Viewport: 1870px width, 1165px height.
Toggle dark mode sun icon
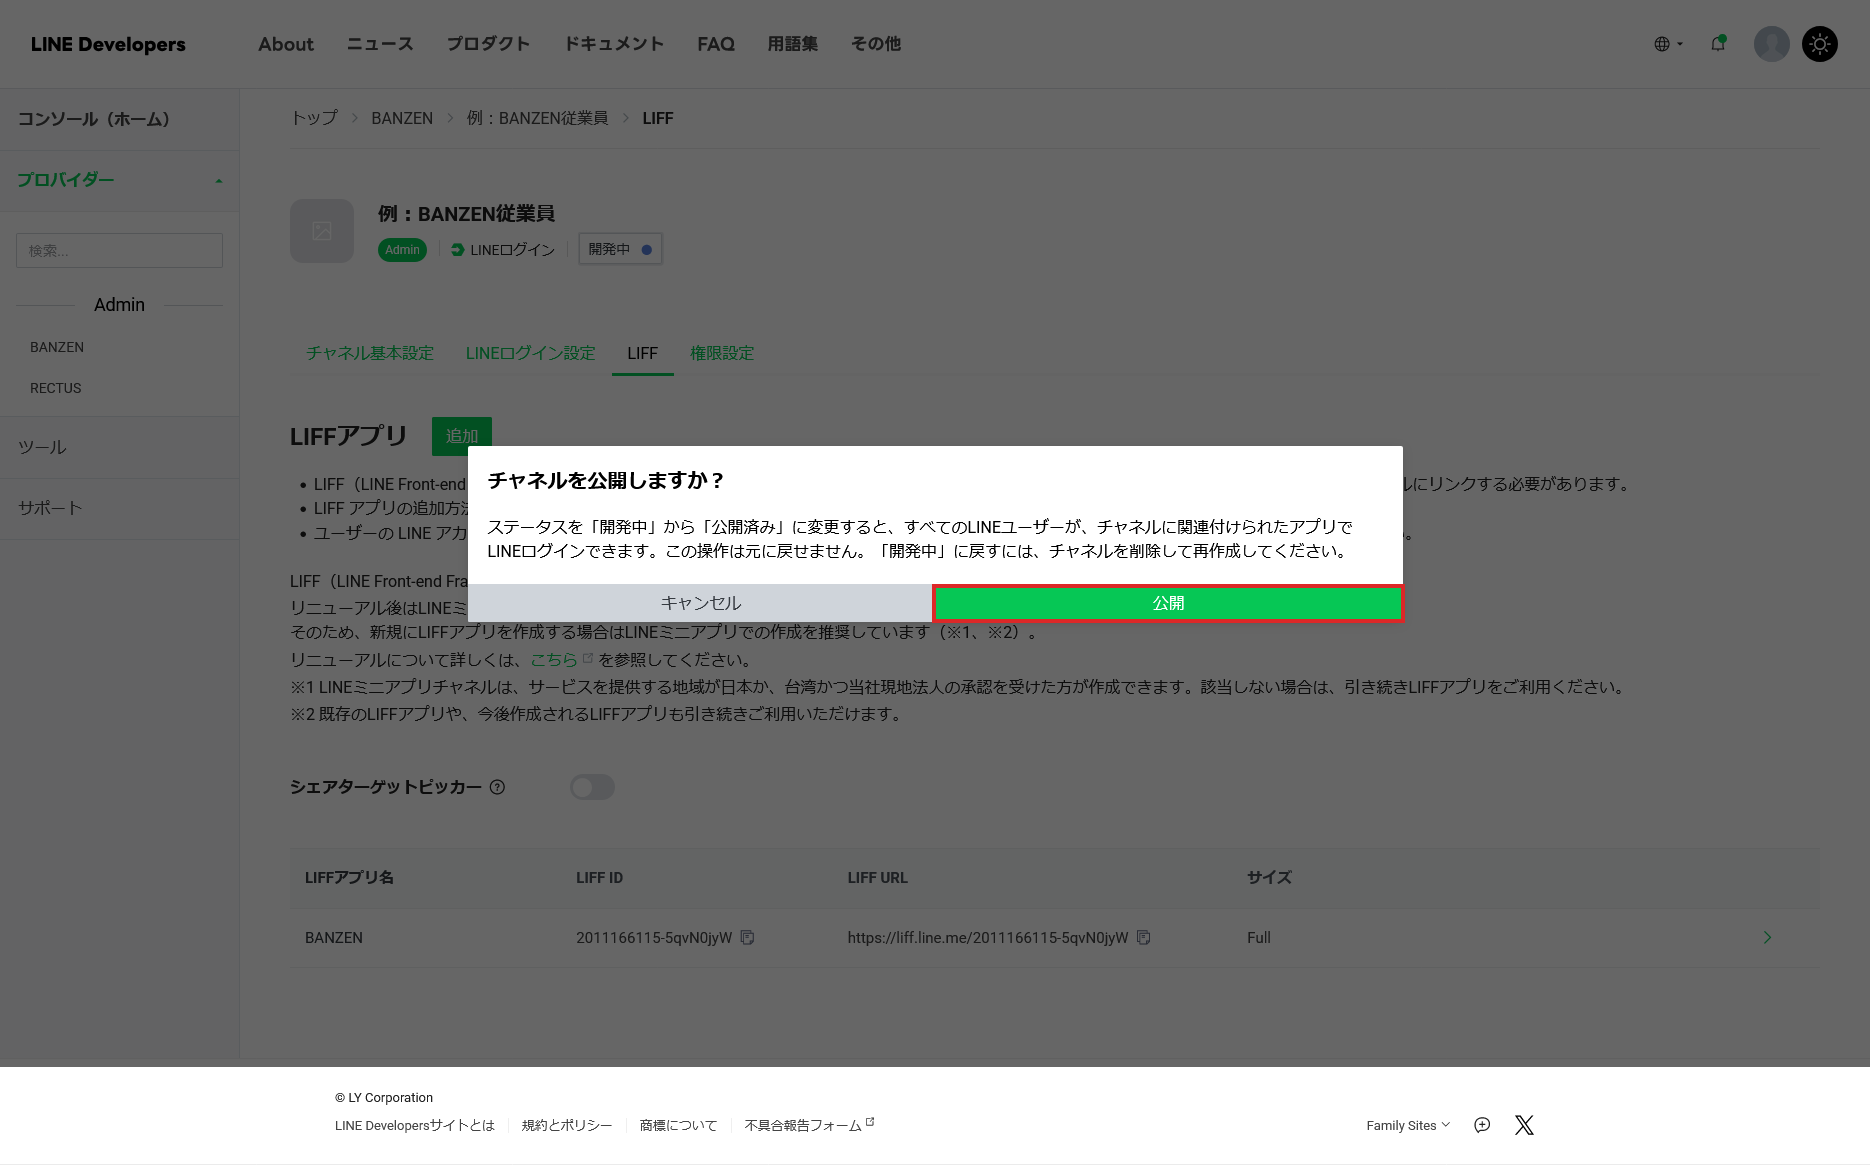pyautogui.click(x=1820, y=44)
